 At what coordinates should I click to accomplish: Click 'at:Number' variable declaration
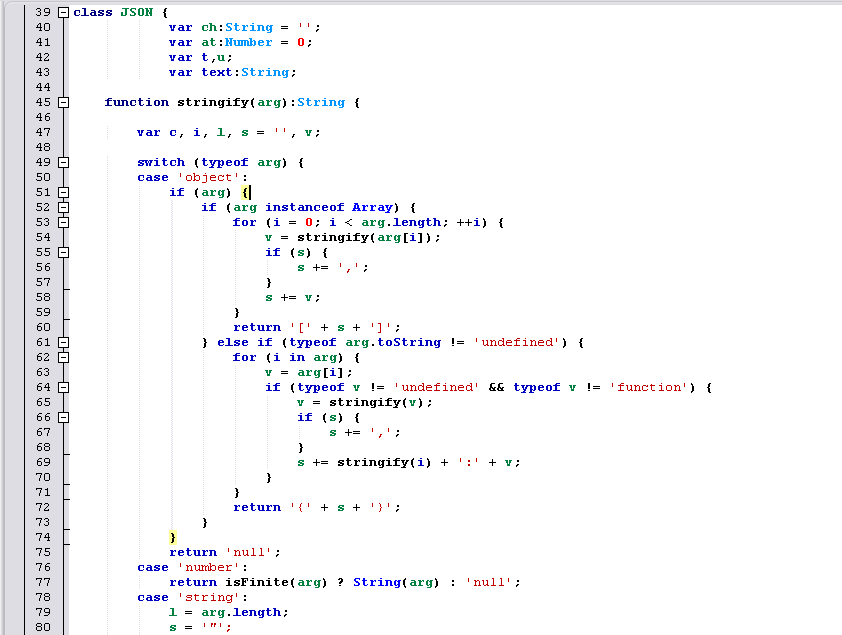(x=237, y=42)
